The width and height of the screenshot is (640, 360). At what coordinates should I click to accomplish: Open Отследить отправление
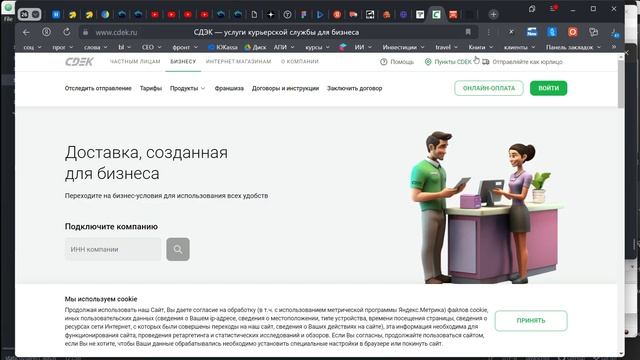click(x=98, y=88)
